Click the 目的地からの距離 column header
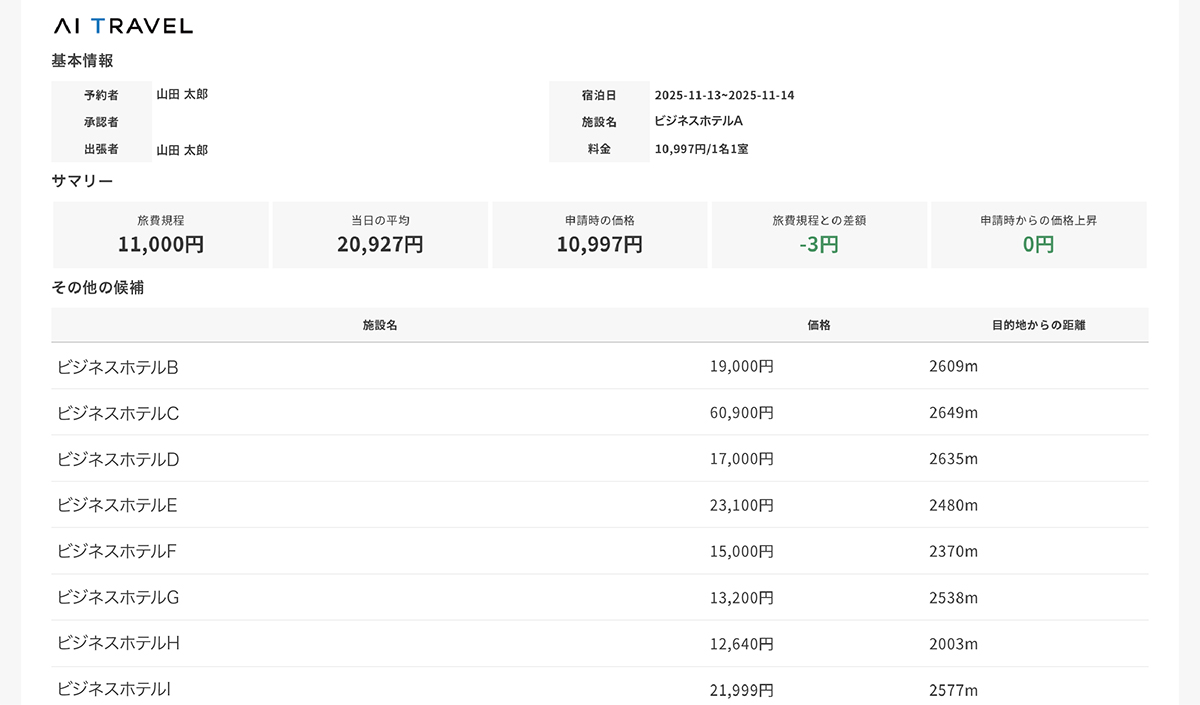Image resolution: width=1200 pixels, height=705 pixels. 1038,325
